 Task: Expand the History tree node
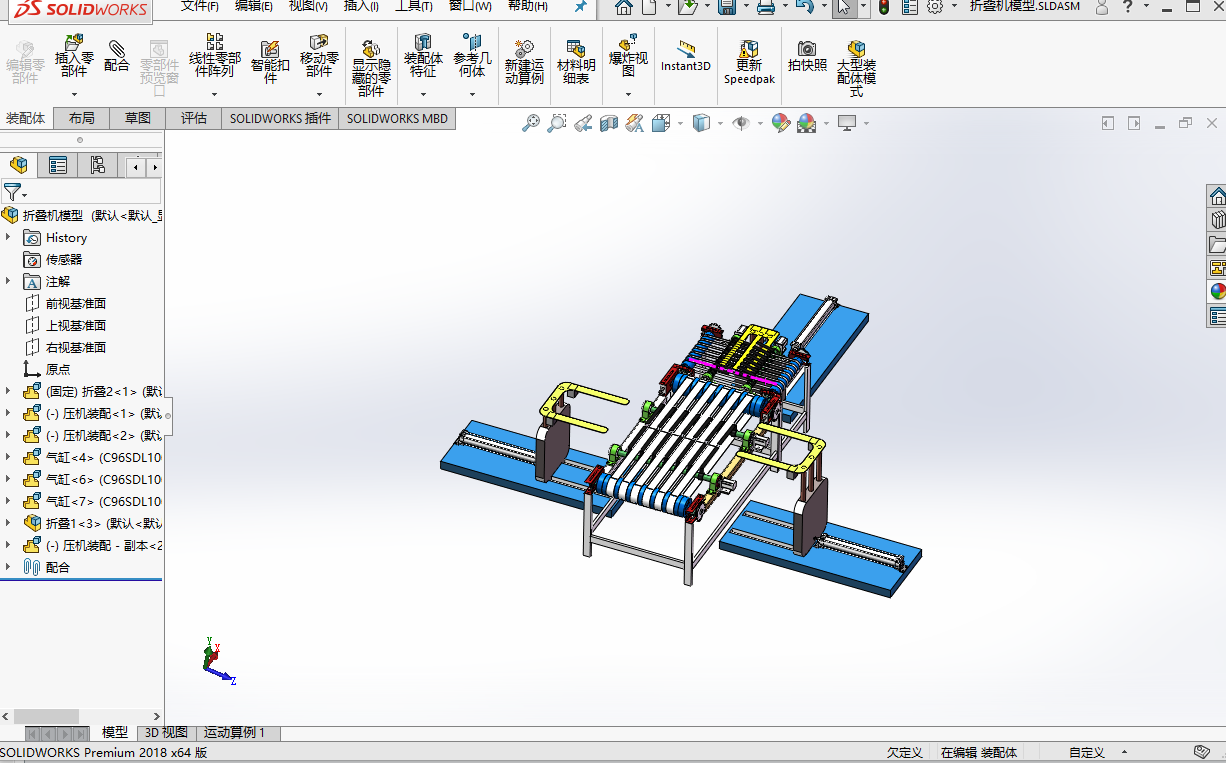[x=8, y=237]
